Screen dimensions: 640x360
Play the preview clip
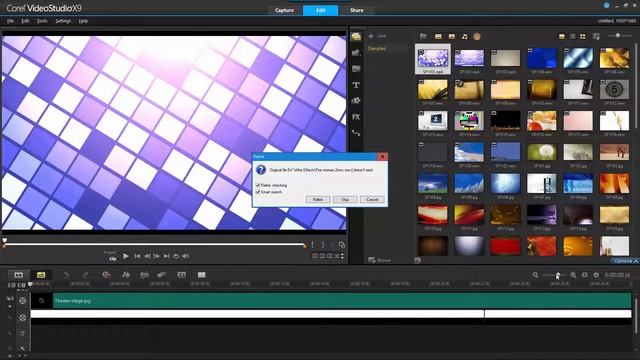tap(126, 256)
